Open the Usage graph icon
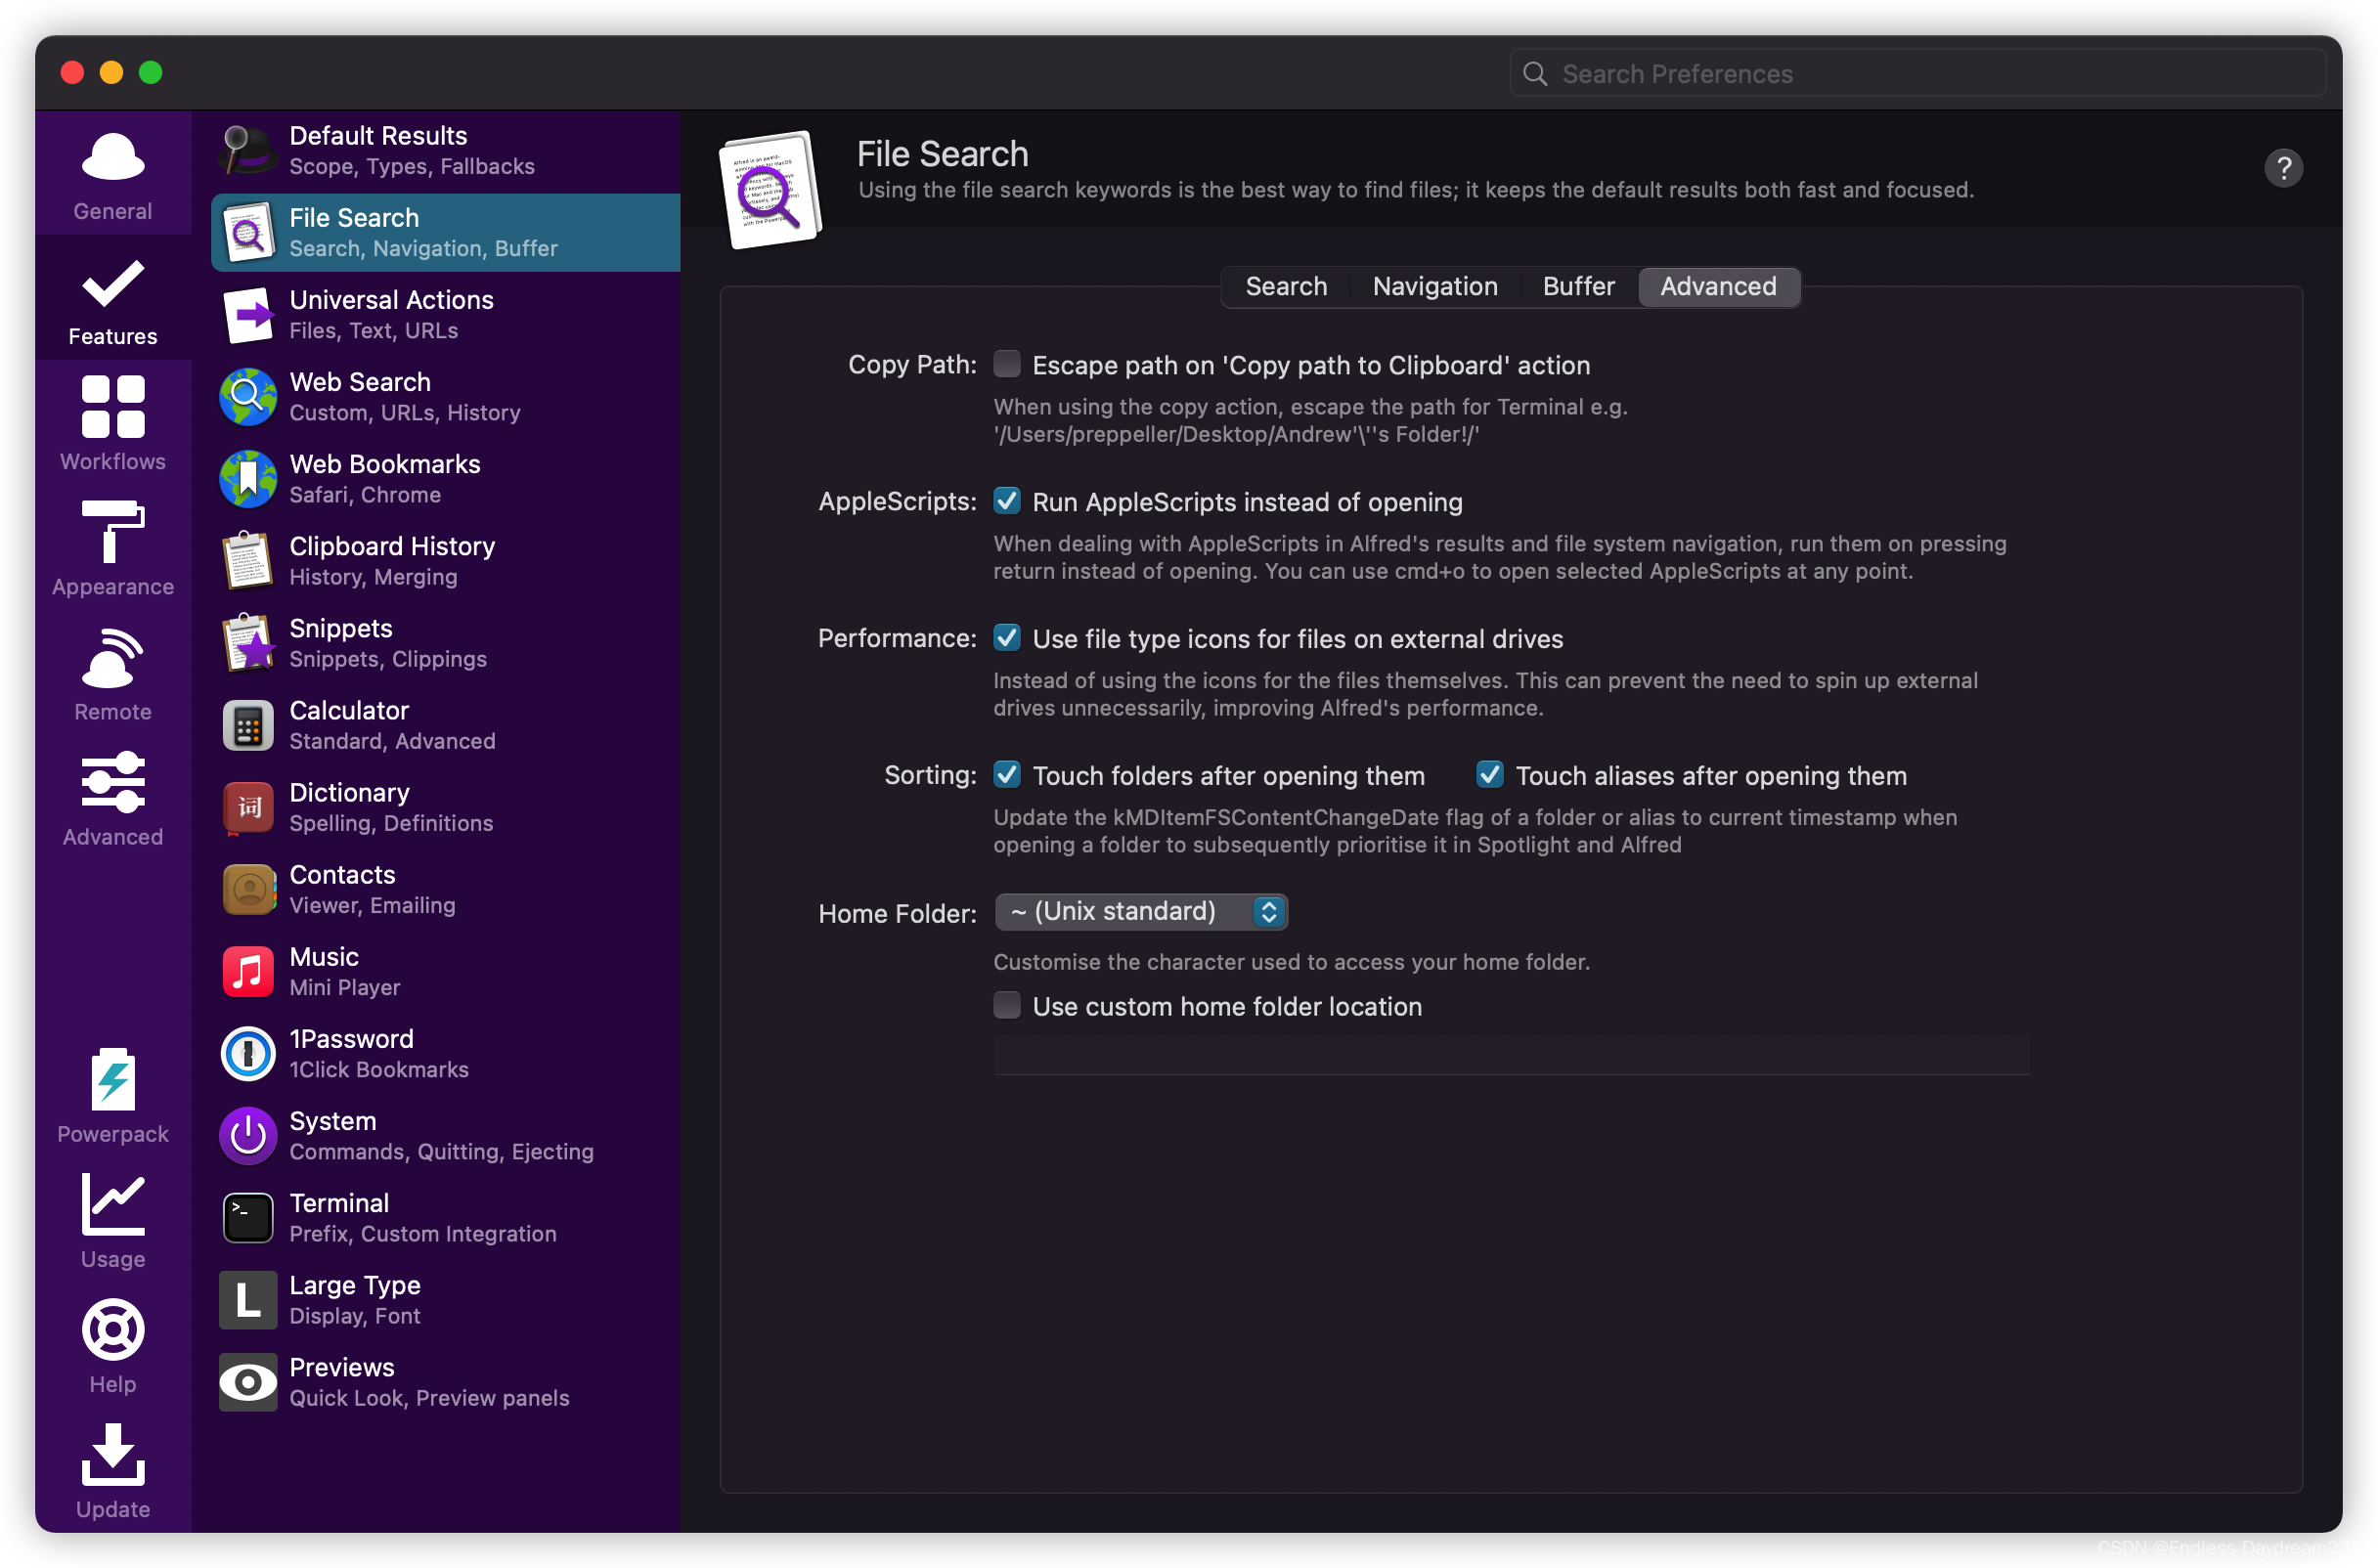 (x=113, y=1205)
